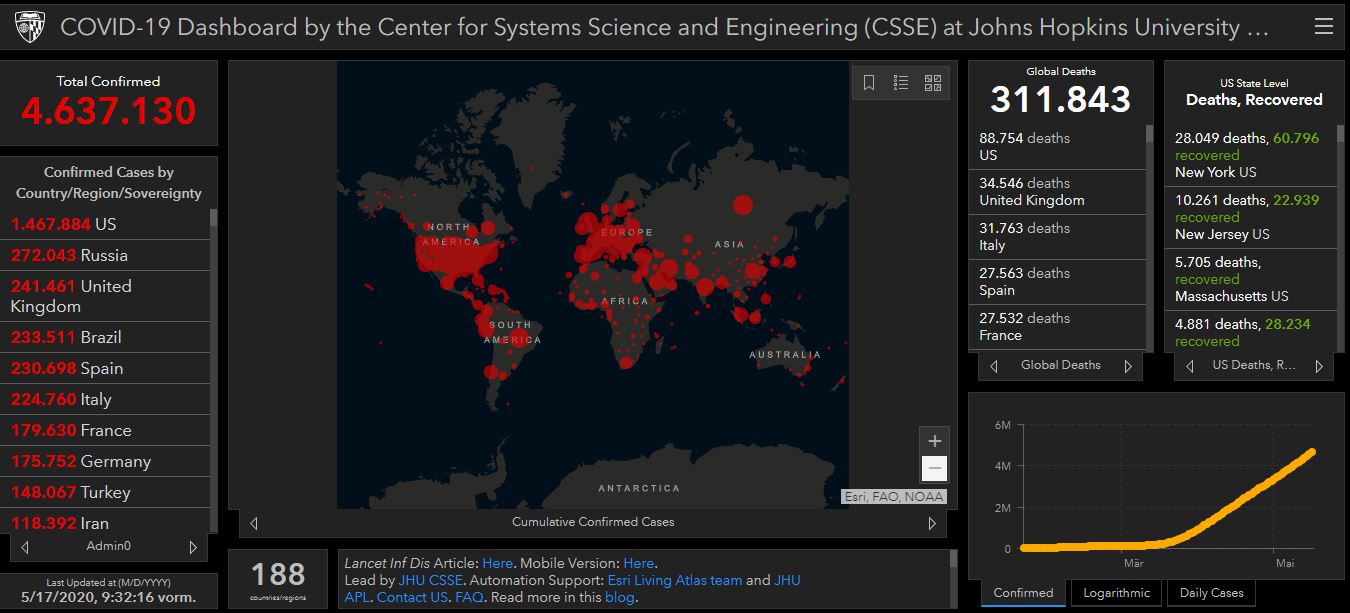Open the hamburger menu in header
Image resolution: width=1350 pixels, height=613 pixels.
pyautogui.click(x=1323, y=28)
